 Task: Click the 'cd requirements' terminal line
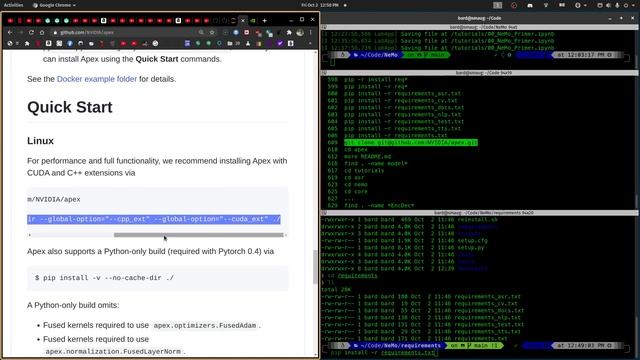[x=353, y=276]
